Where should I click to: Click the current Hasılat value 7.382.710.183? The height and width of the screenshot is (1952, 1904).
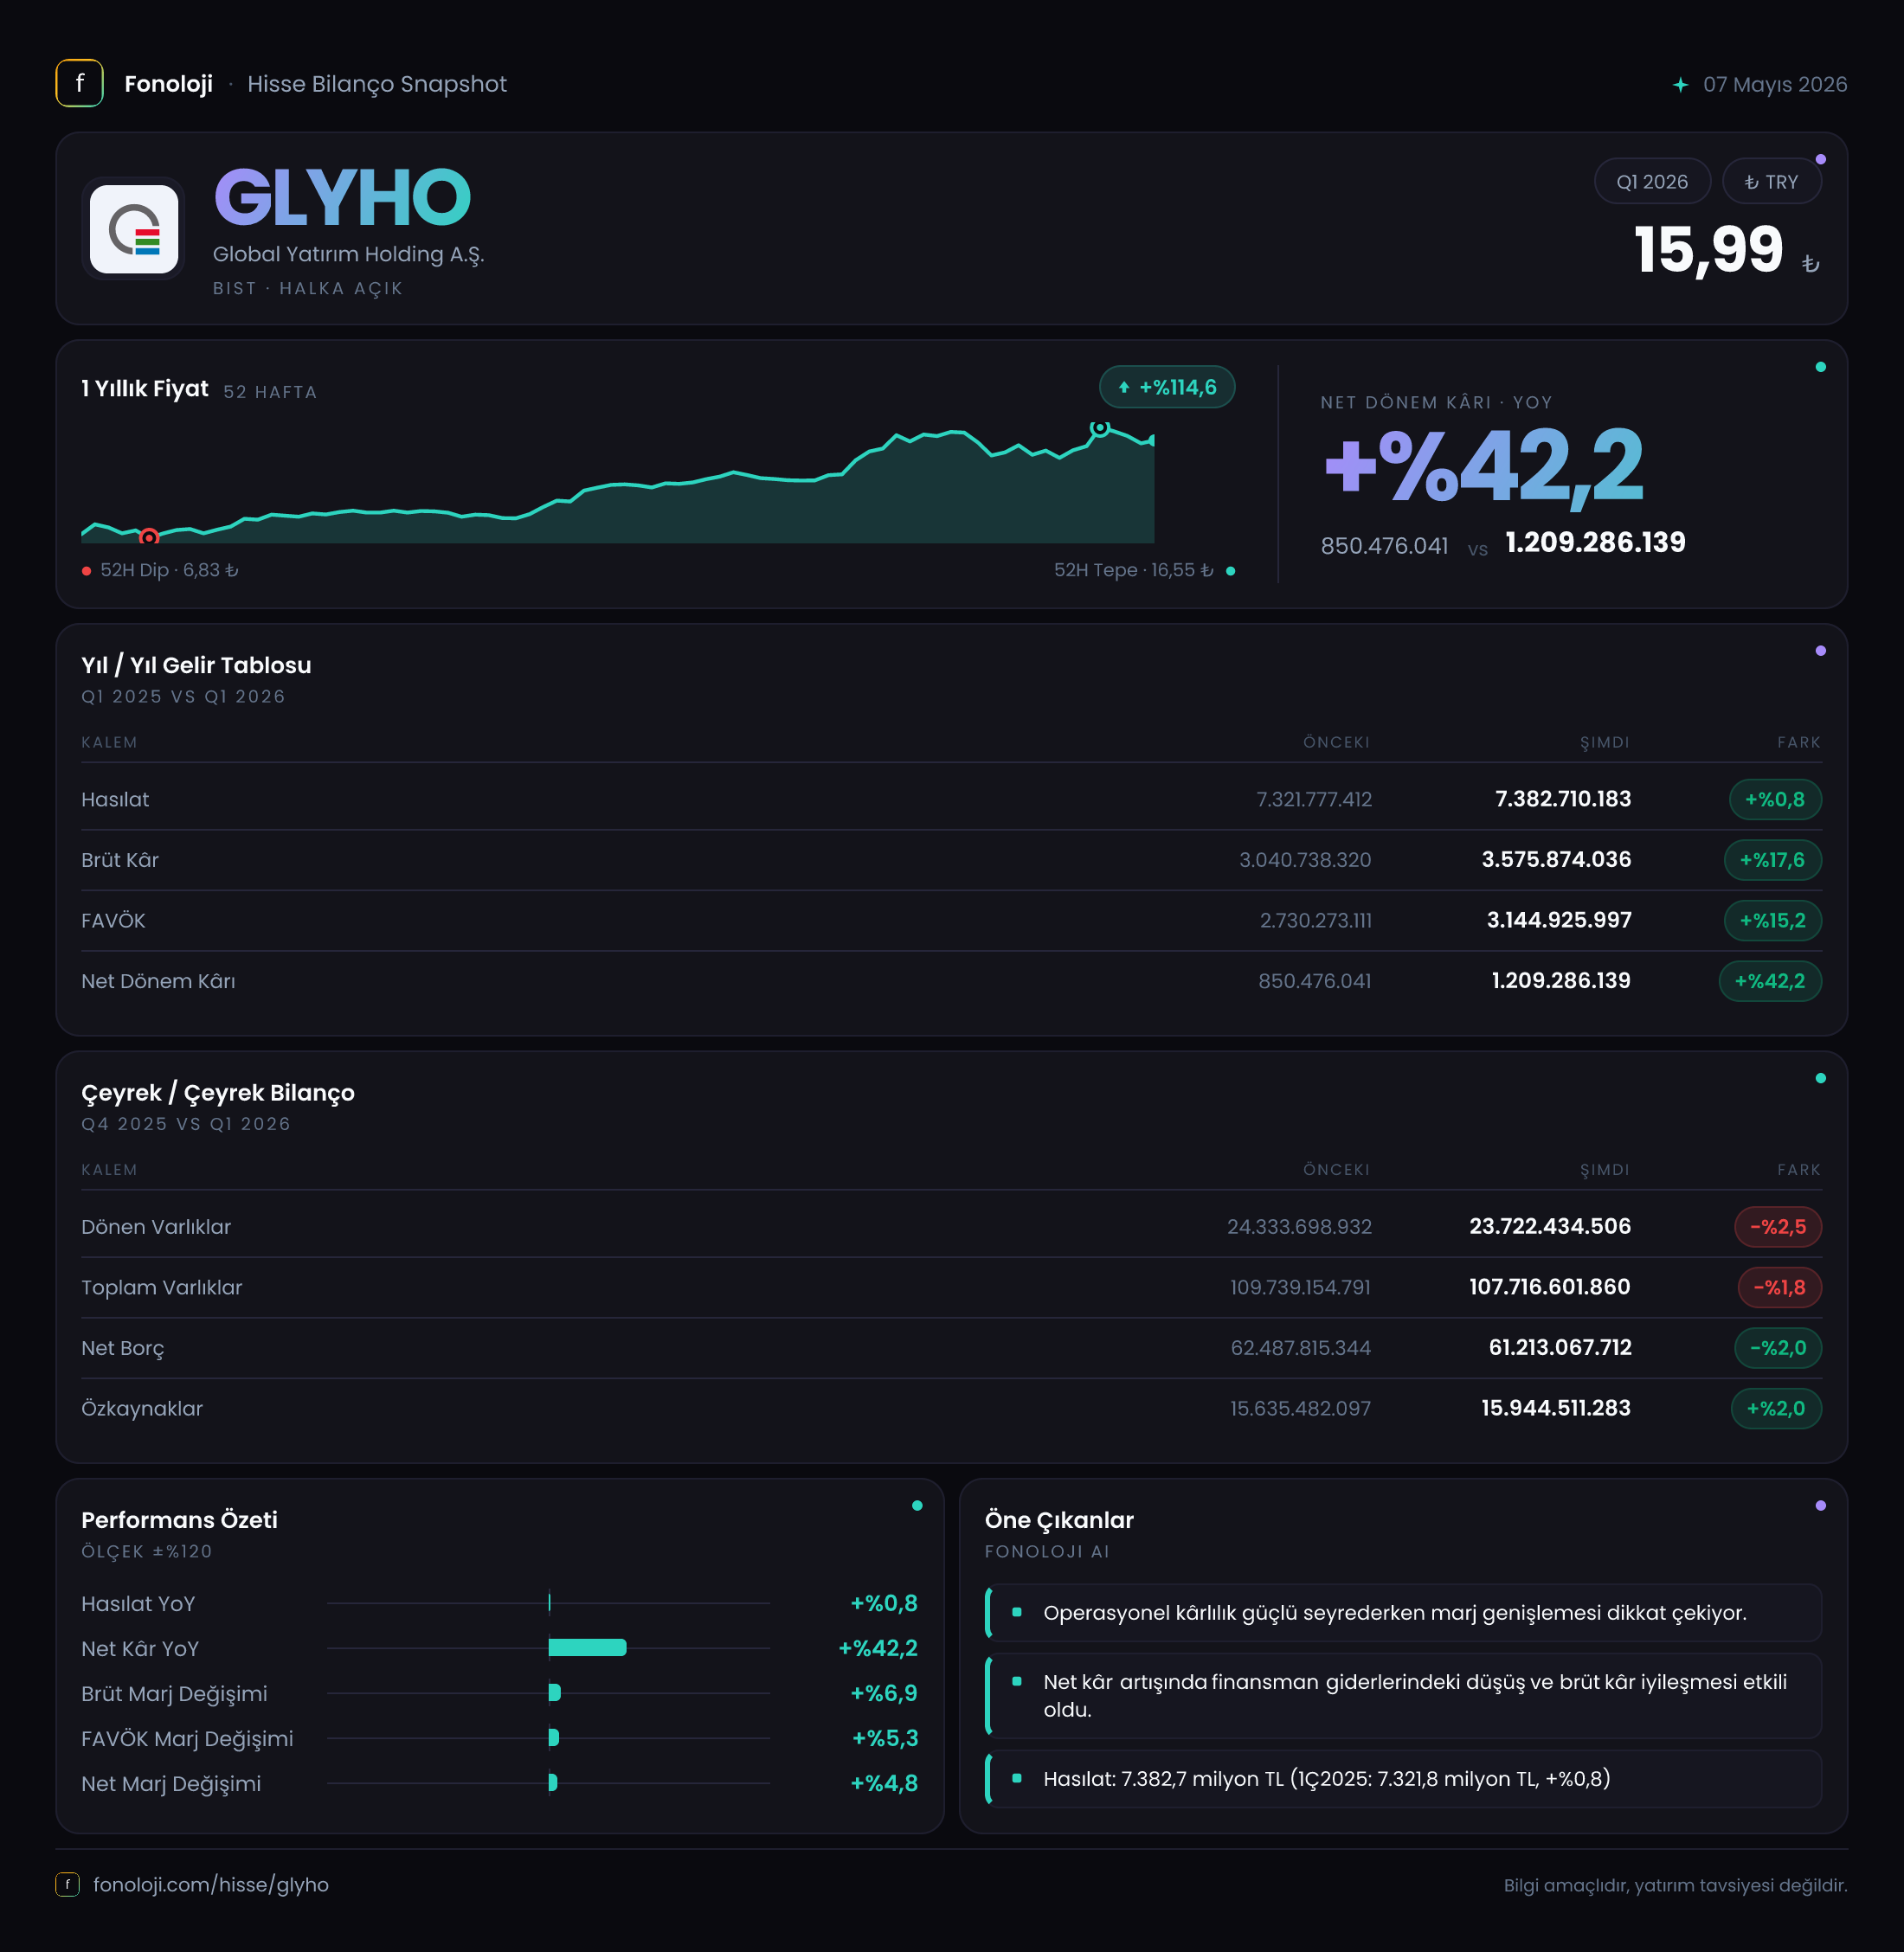coord(1563,799)
